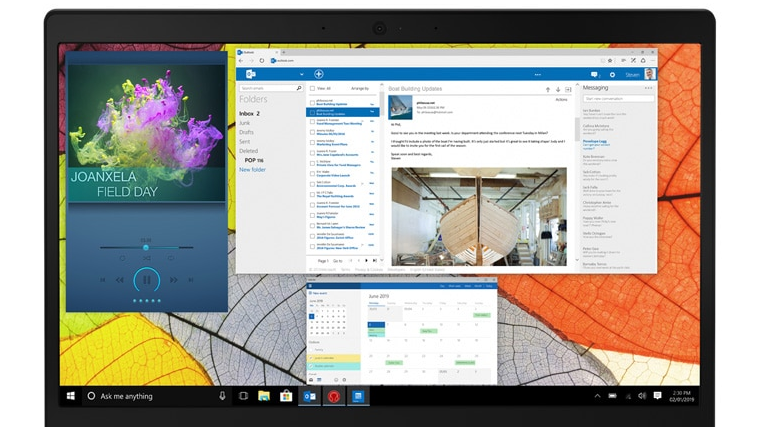This screenshot has height=432, width=768.
Task: Add the page to favorites with the star icon
Action: pos(610,61)
